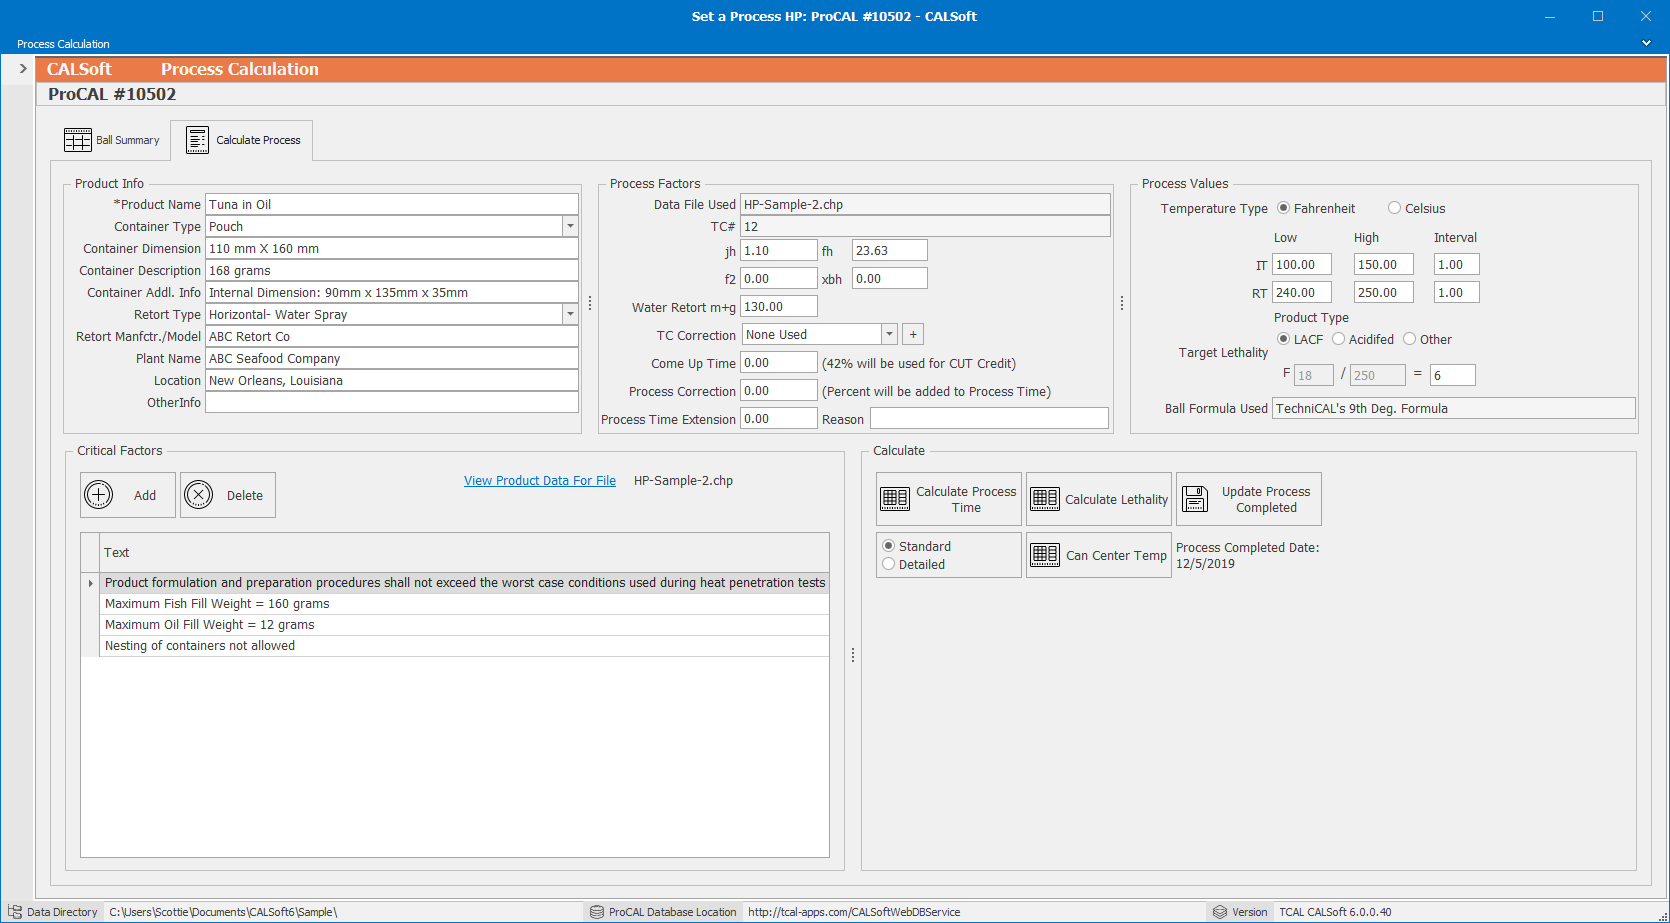Image resolution: width=1670 pixels, height=923 pixels.
Task: Open View Product Data For File link
Action: [x=540, y=481]
